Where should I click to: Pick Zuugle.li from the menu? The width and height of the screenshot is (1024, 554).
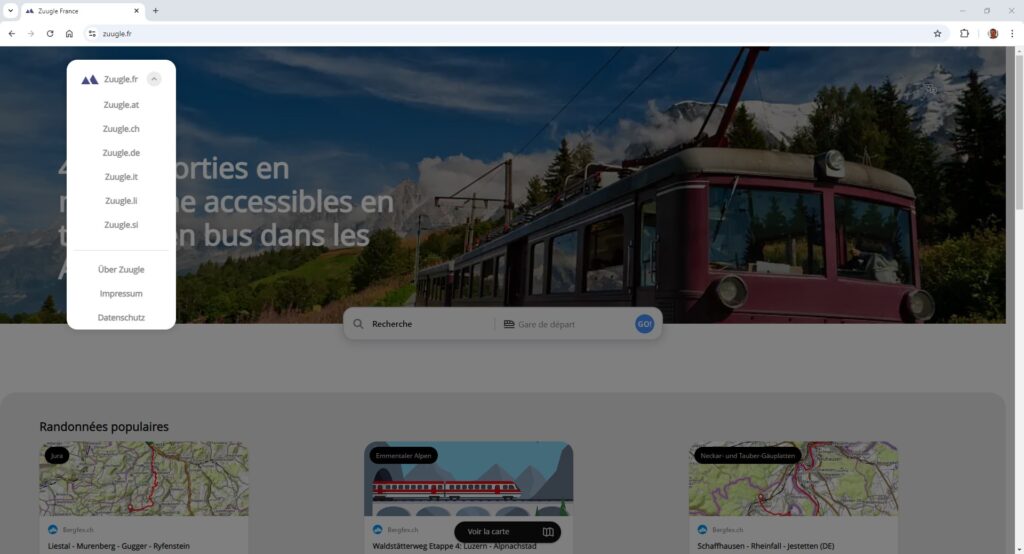click(121, 201)
